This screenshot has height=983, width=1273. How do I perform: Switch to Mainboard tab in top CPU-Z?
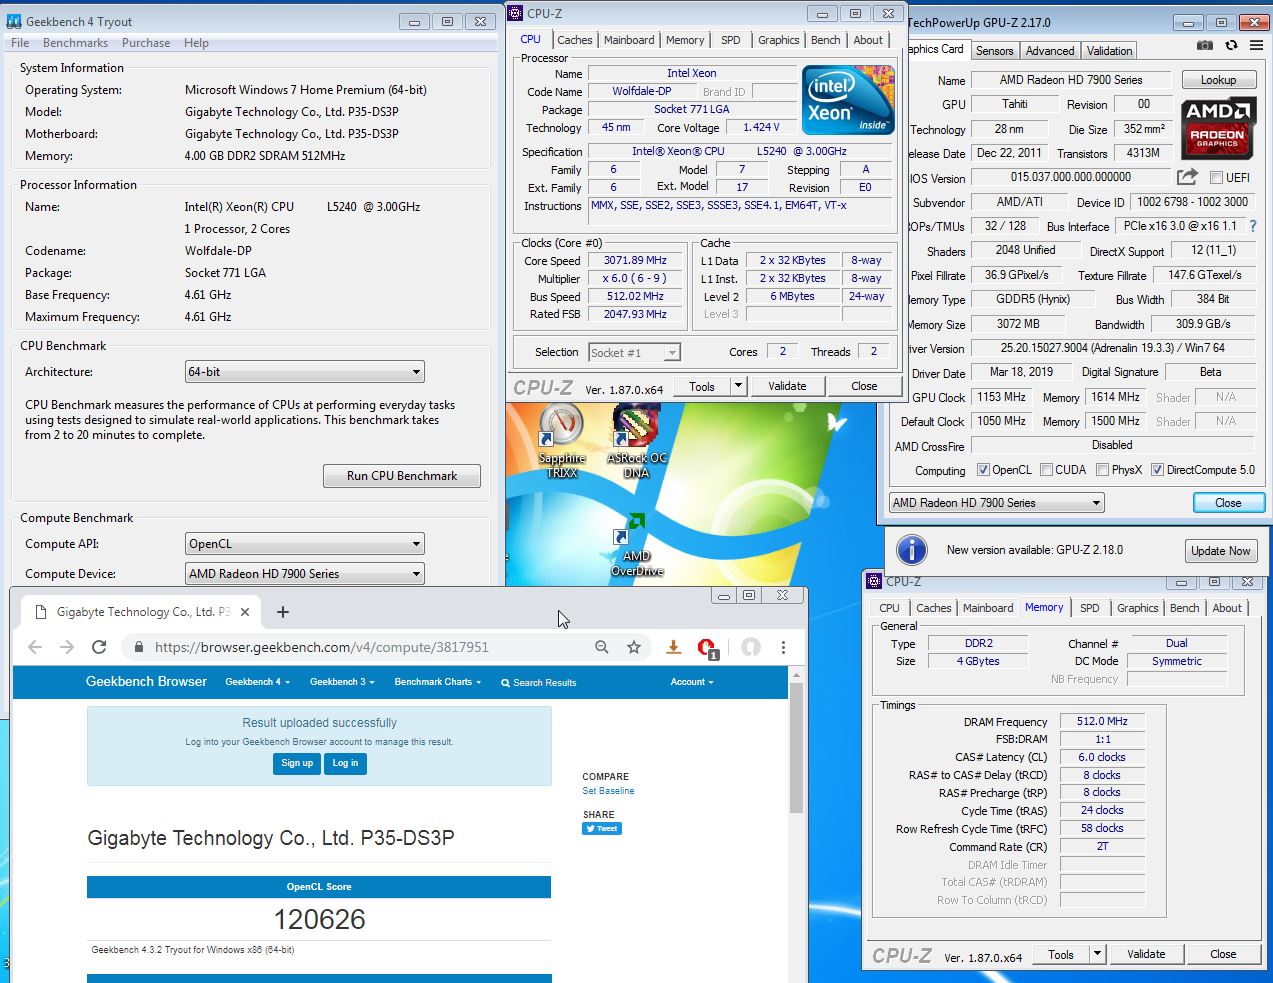click(x=629, y=40)
